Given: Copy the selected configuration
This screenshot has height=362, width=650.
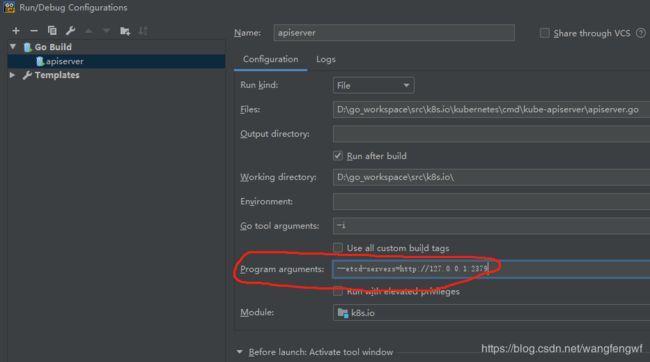Looking at the screenshot, I should (52, 31).
